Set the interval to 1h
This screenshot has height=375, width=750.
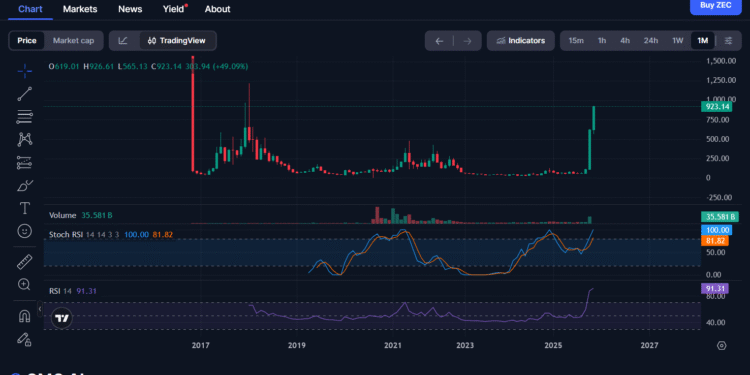602,41
